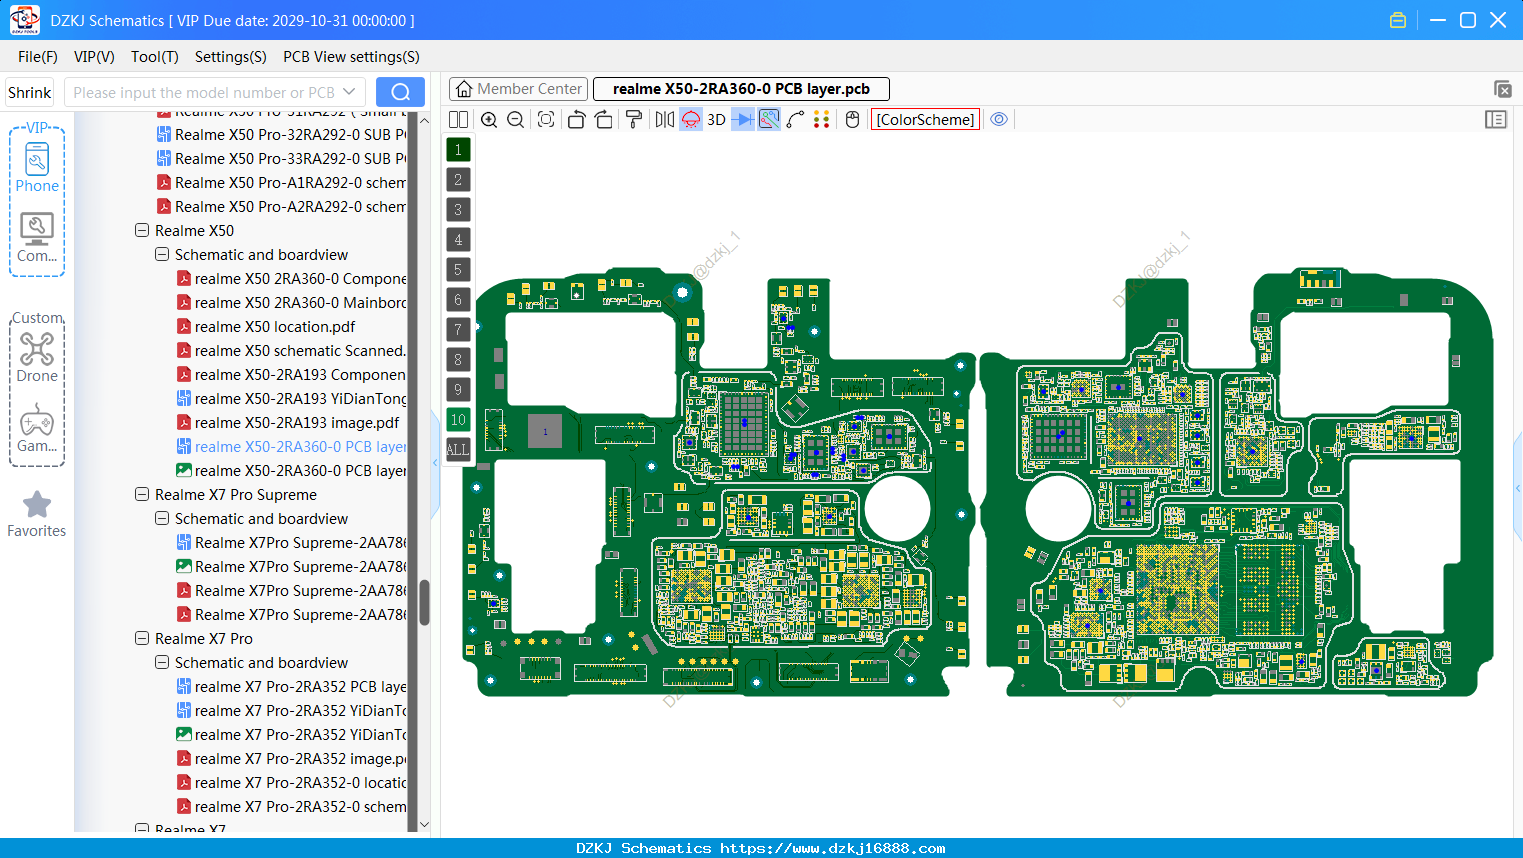
Task: Zoom in on the PCB view
Action: click(489, 120)
